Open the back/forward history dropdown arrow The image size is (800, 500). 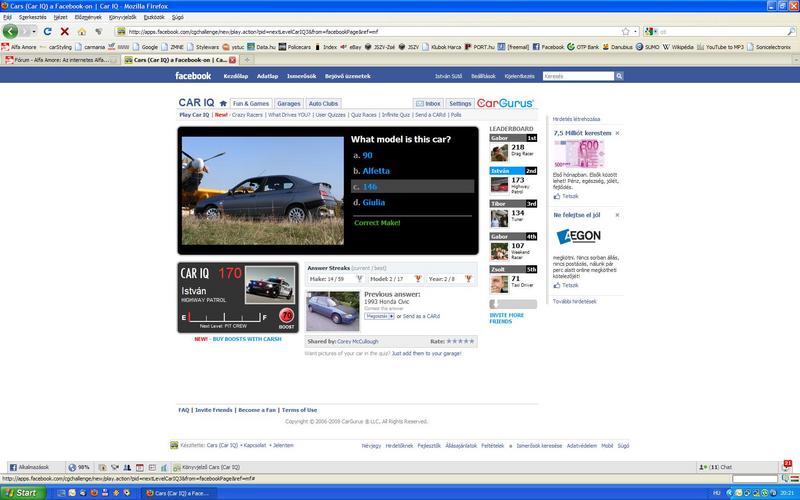[x=34, y=32]
